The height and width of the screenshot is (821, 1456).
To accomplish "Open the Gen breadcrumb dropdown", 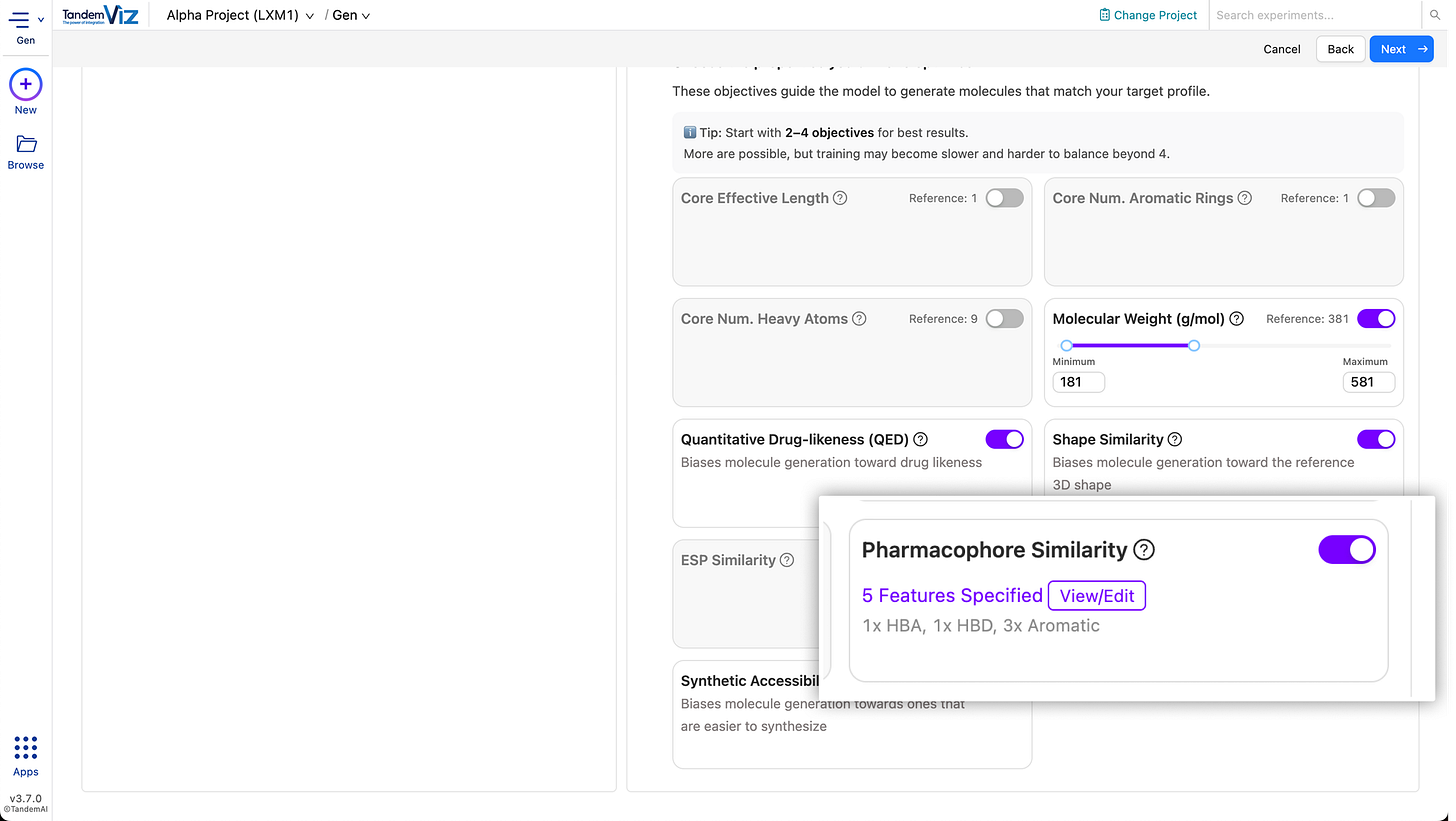I will tap(351, 15).
